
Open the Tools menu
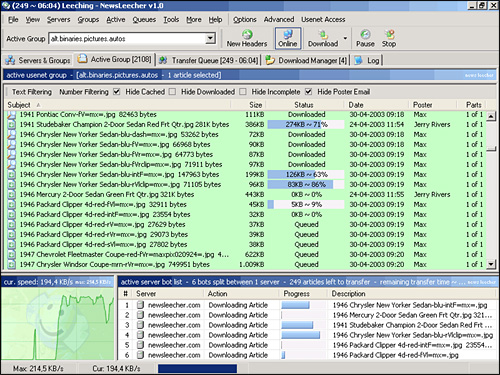pos(171,20)
